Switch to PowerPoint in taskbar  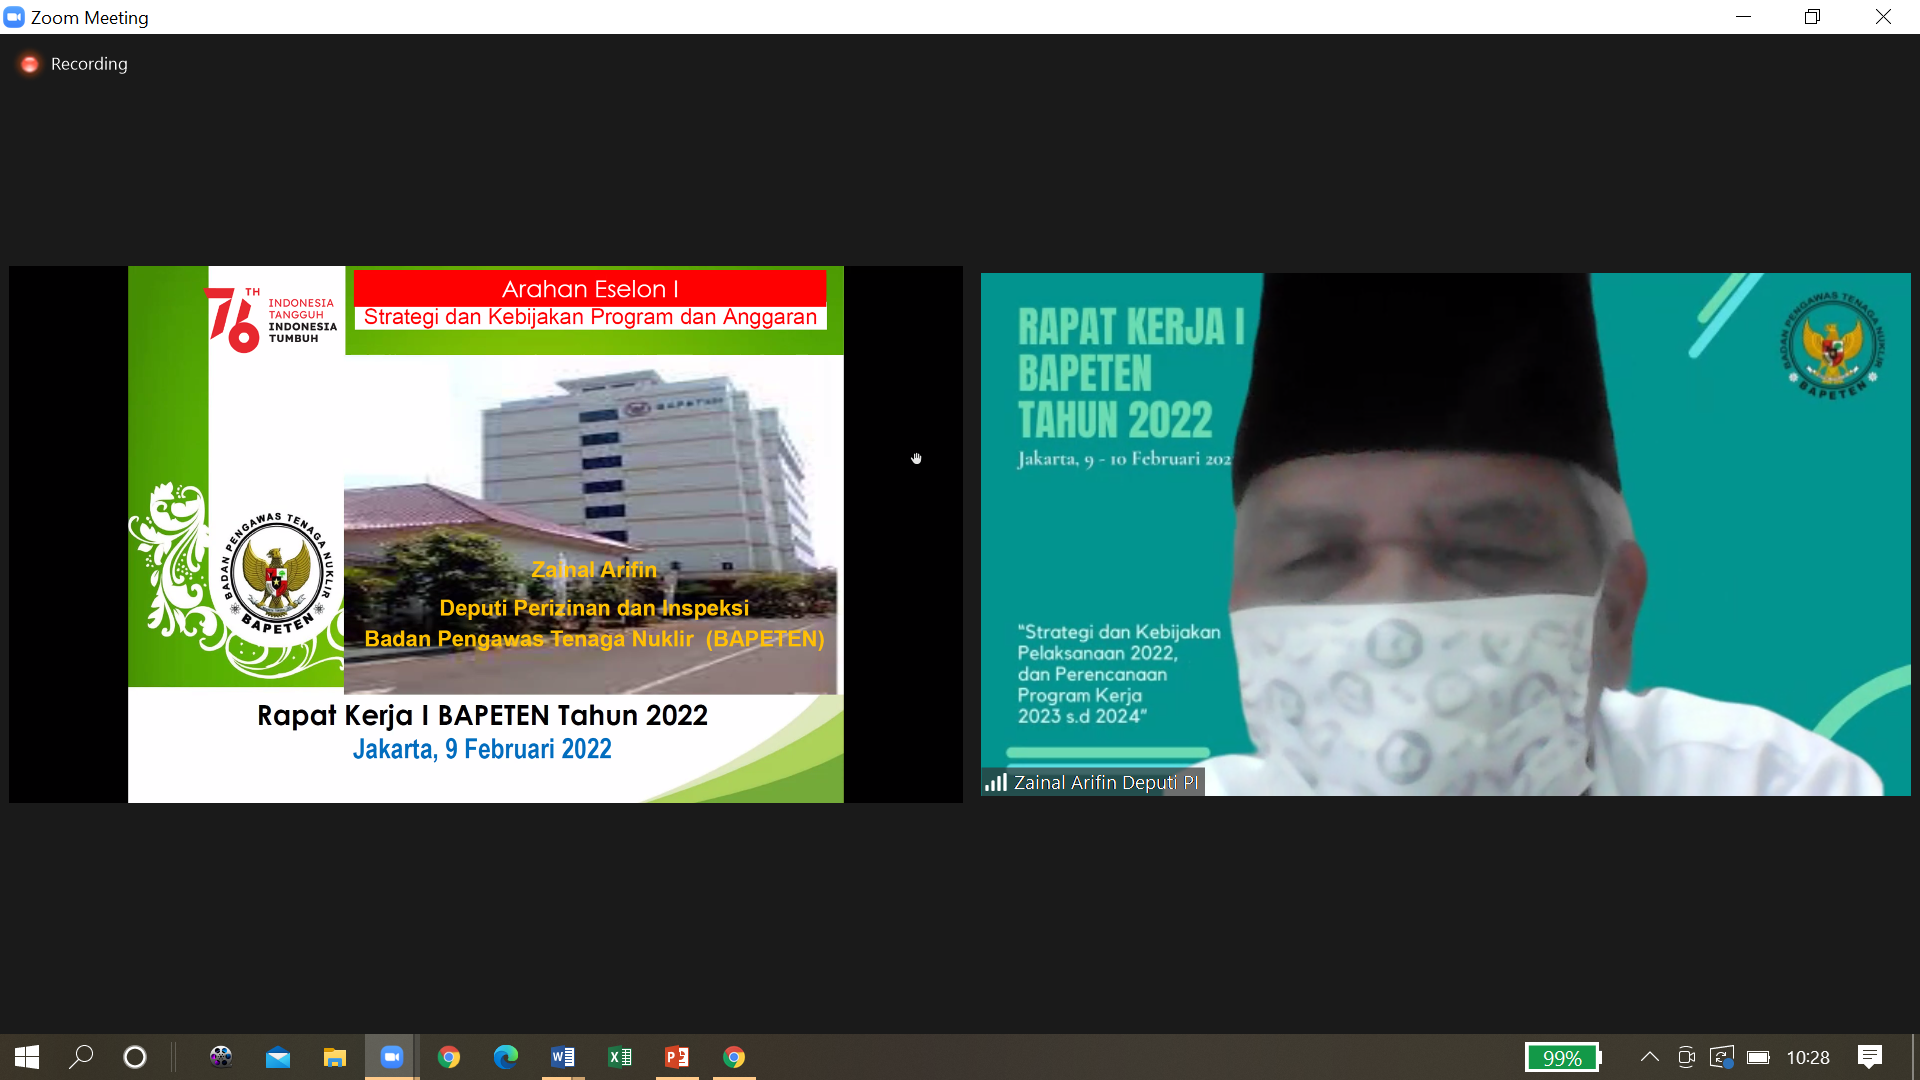pos(677,1057)
